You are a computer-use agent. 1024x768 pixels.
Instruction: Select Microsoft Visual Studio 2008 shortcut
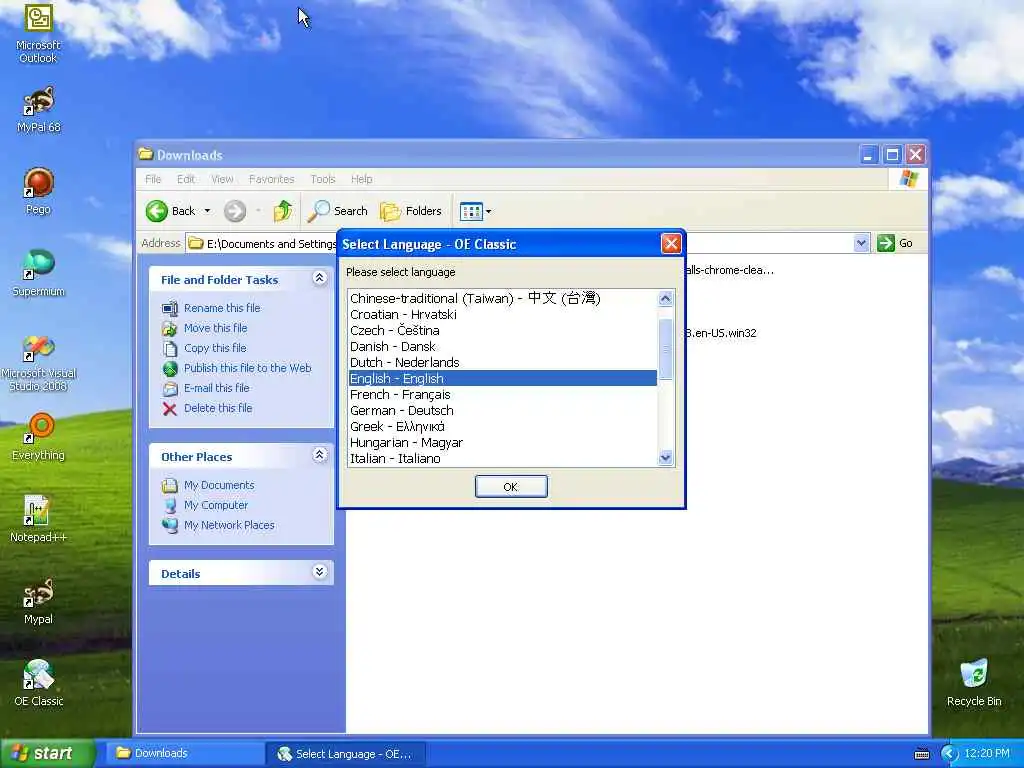coord(39,362)
